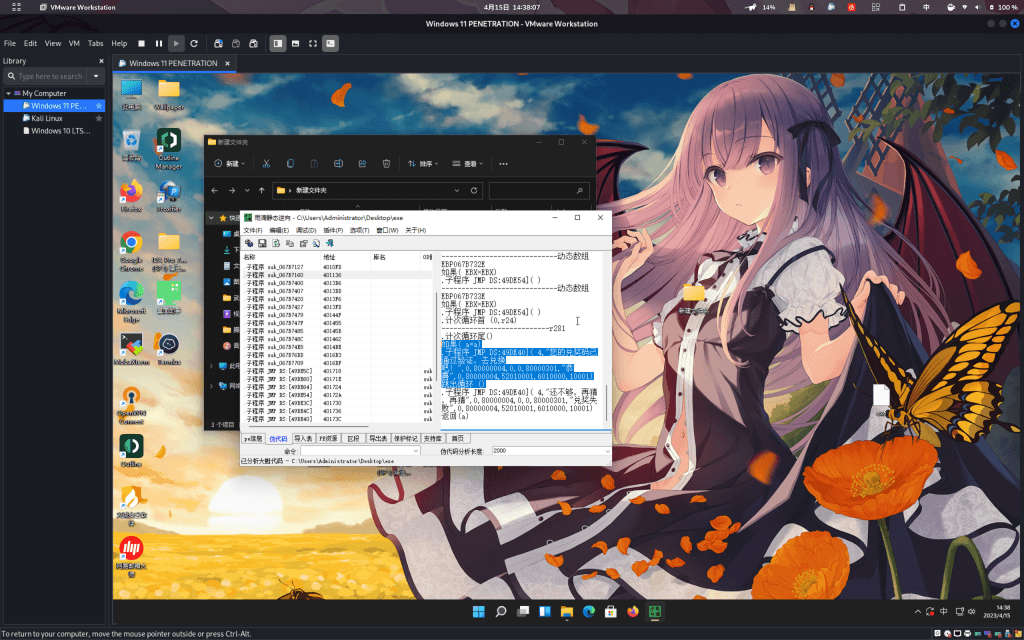Click the Explorer search box
Screen dimensions: 1024x640
click(x=539, y=191)
